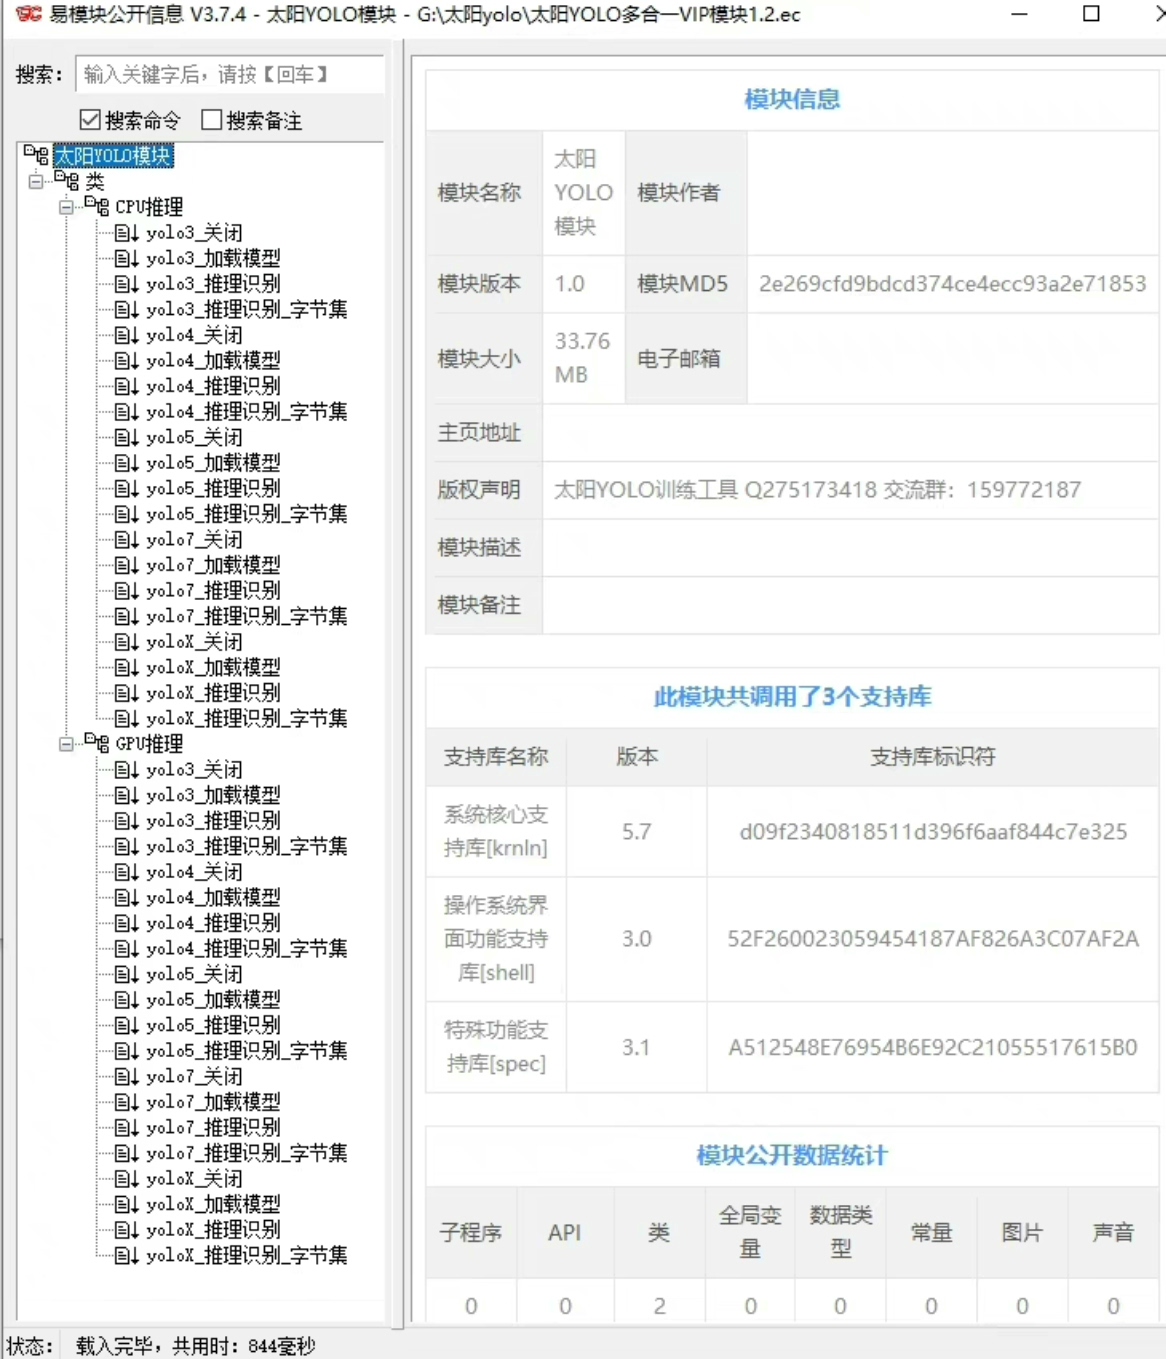
Task: Click method icon of yoloX_关闭 under GPU推理
Action: click(127, 1178)
